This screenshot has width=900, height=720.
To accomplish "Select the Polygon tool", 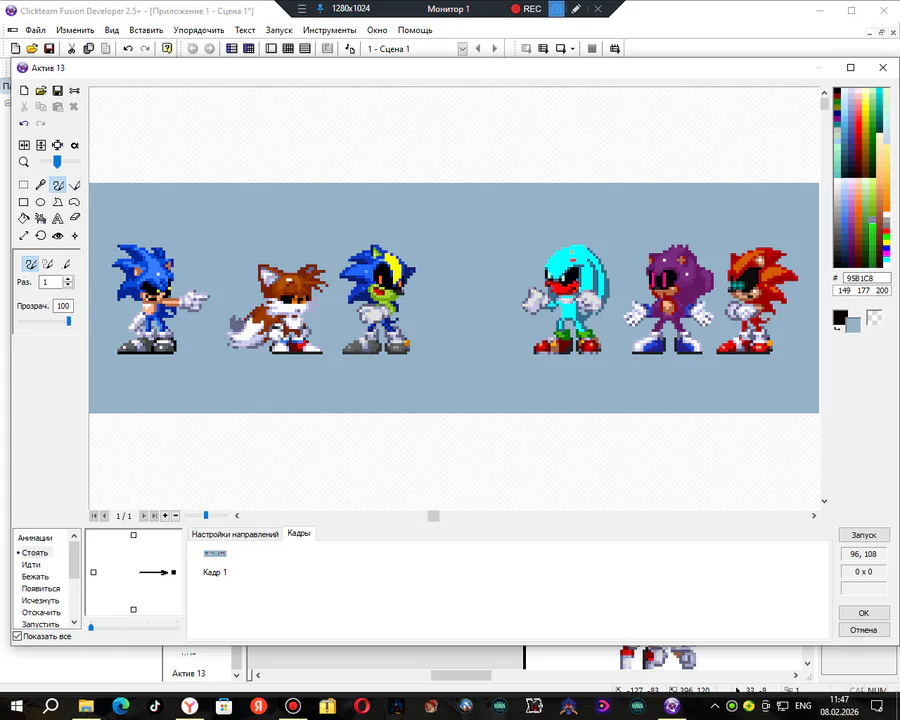I will pos(57,202).
